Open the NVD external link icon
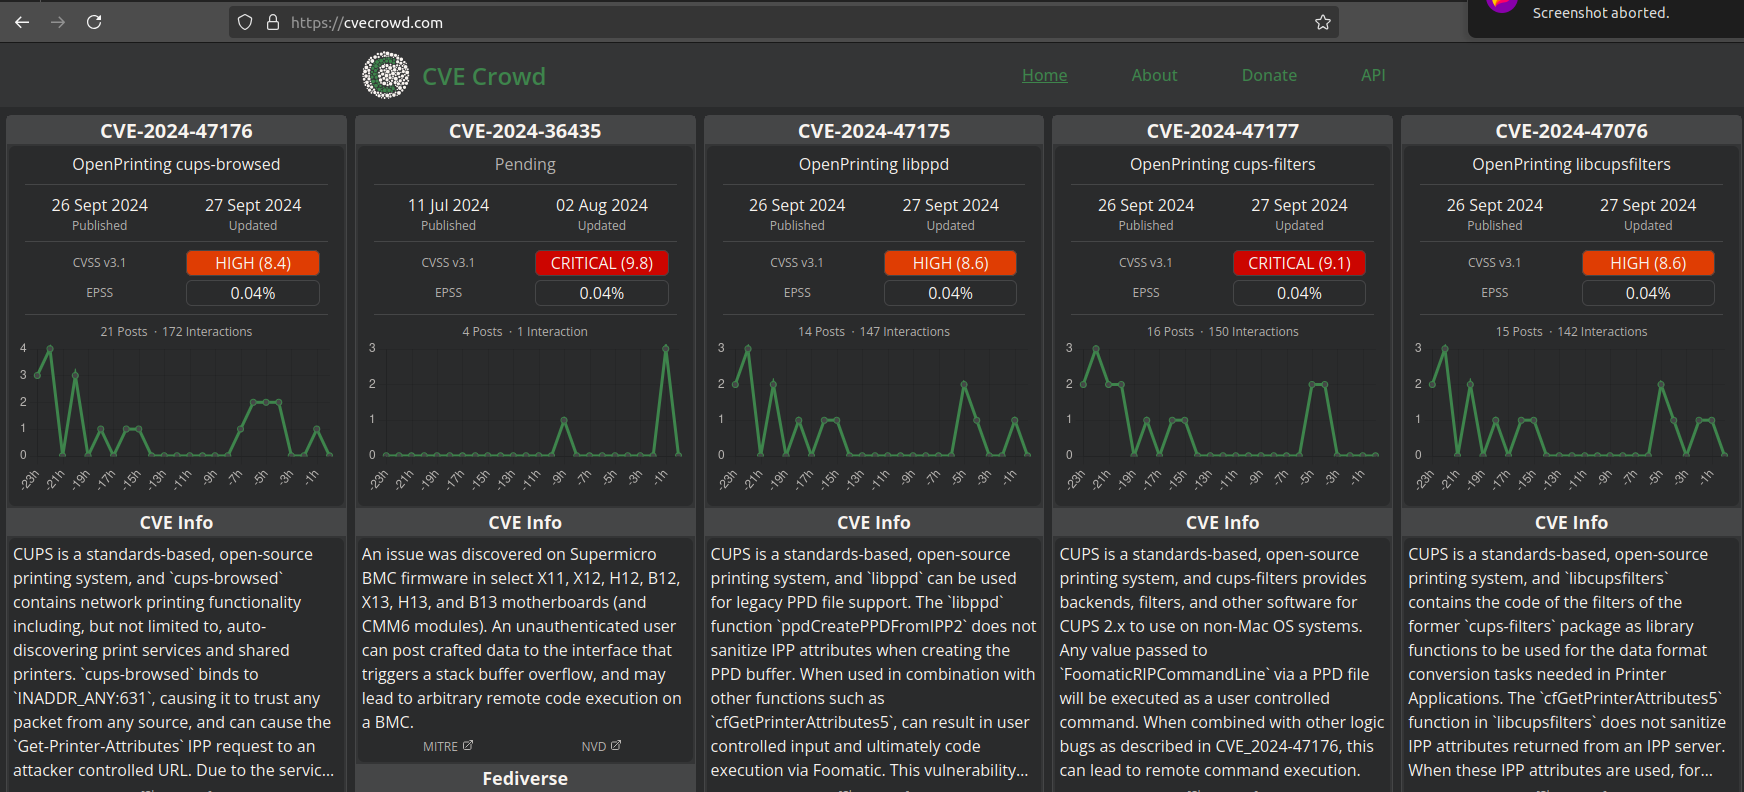 click(616, 746)
